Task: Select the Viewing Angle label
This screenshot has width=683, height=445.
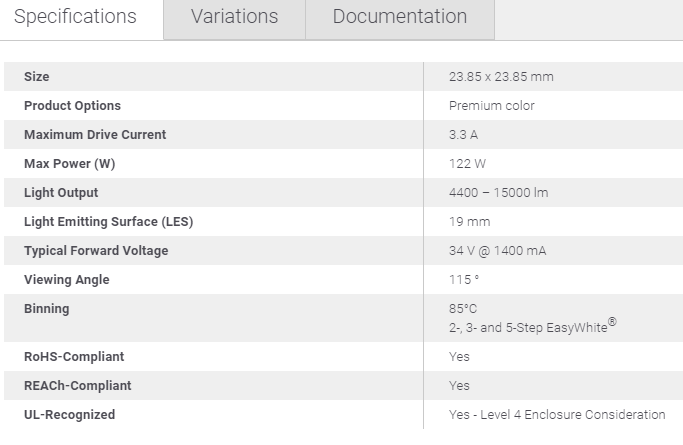Action: point(67,280)
